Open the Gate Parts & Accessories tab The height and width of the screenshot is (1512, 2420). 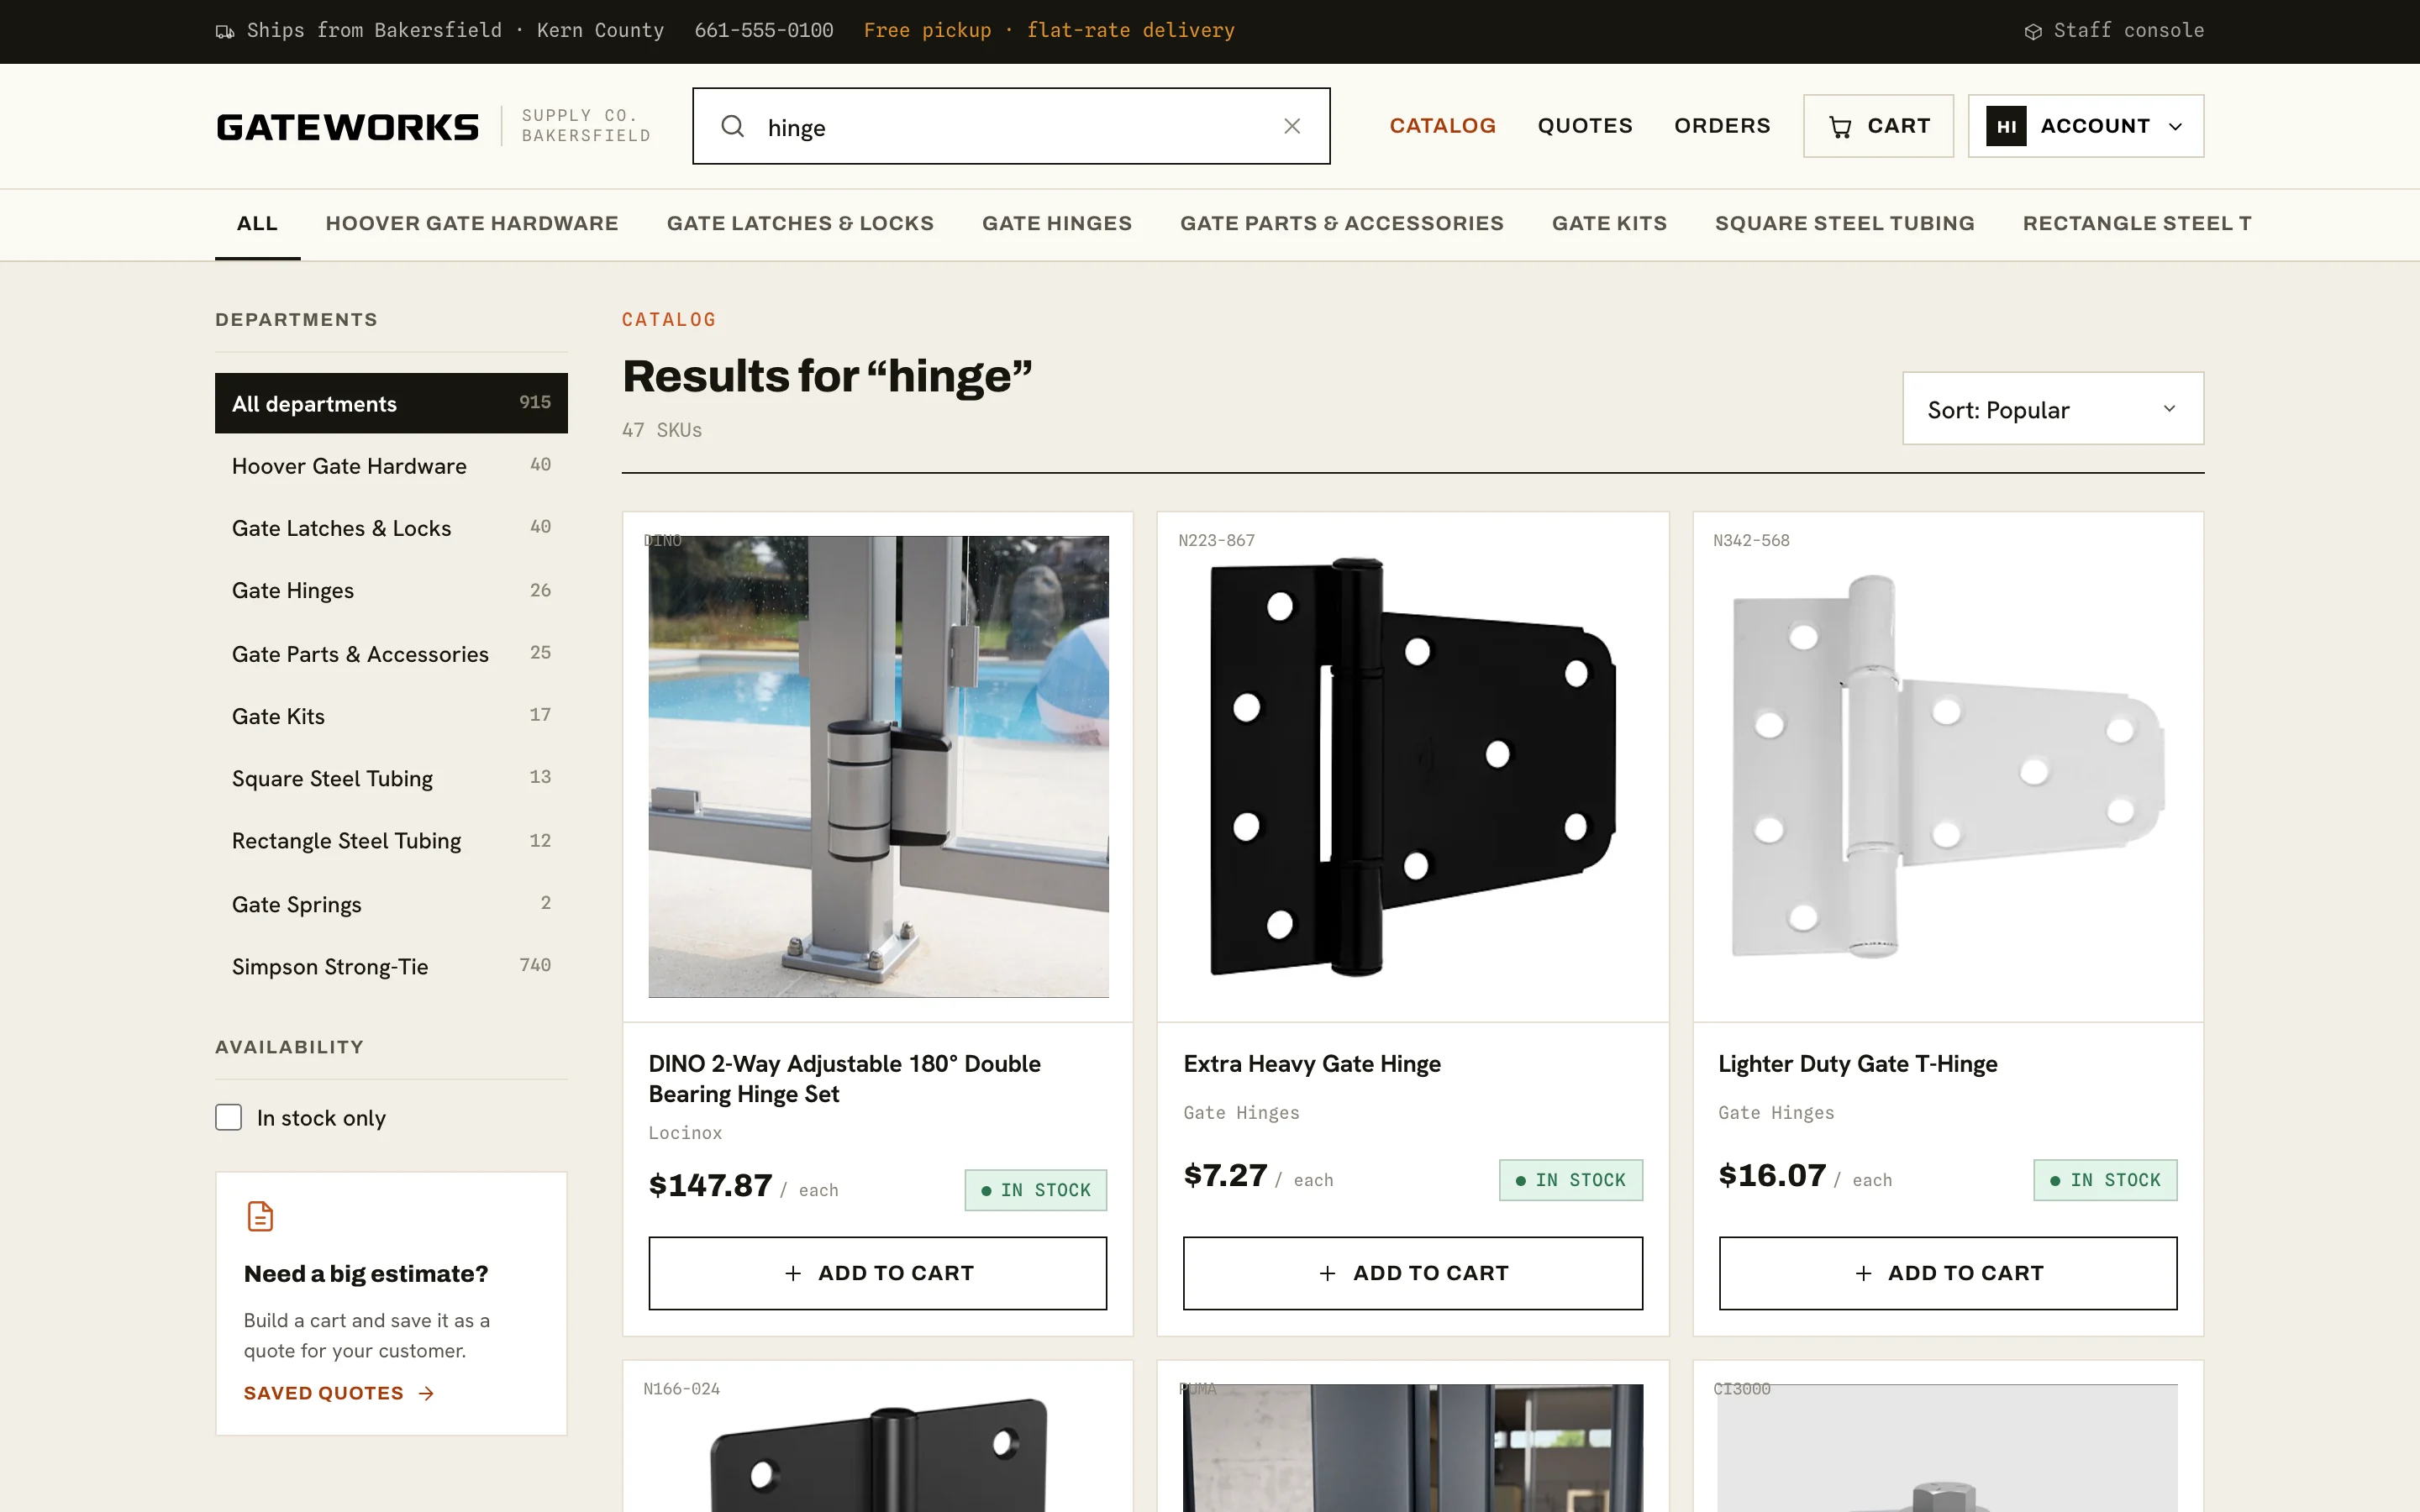tap(1342, 224)
